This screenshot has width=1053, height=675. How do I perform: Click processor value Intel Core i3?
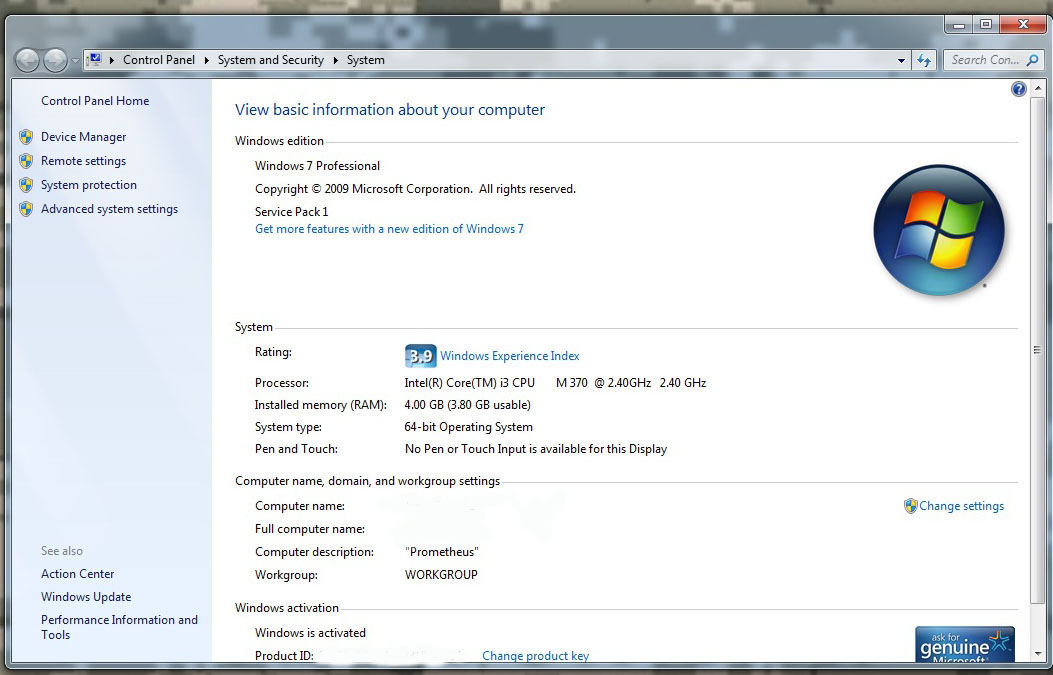click(555, 383)
